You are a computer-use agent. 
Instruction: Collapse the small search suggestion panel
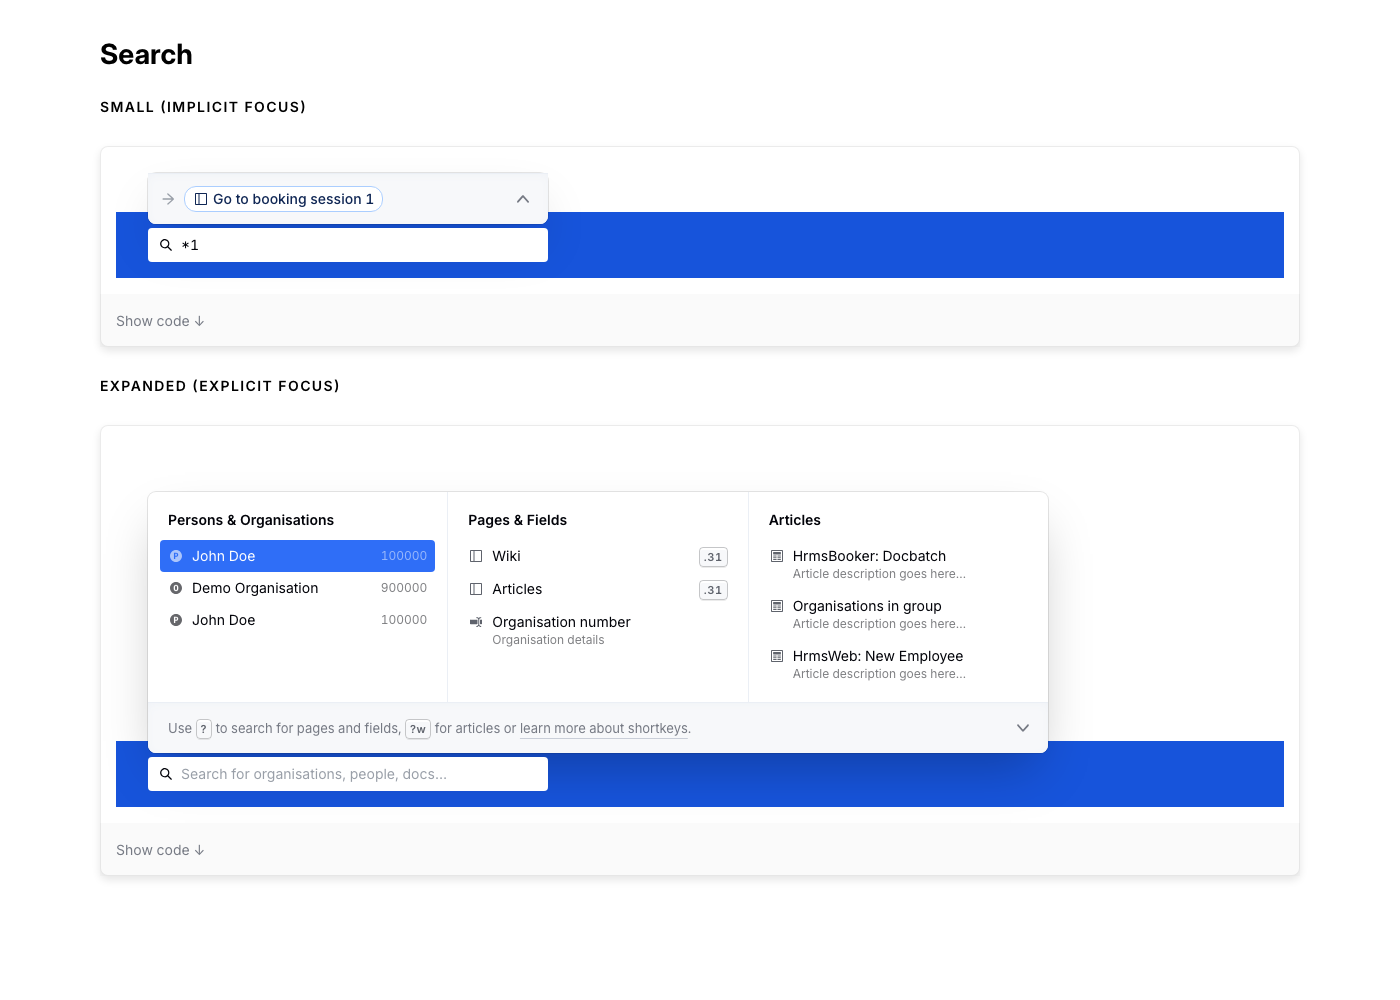pos(522,199)
